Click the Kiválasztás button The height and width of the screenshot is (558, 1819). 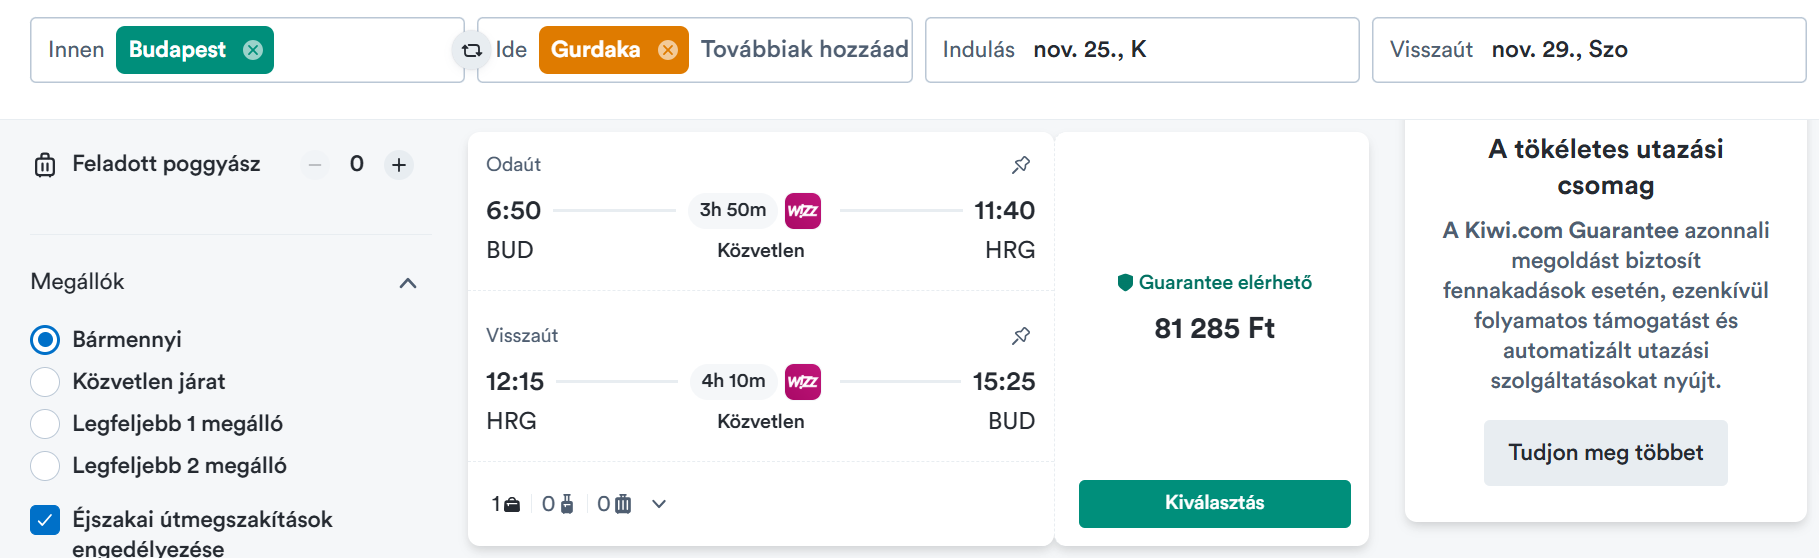1215,503
